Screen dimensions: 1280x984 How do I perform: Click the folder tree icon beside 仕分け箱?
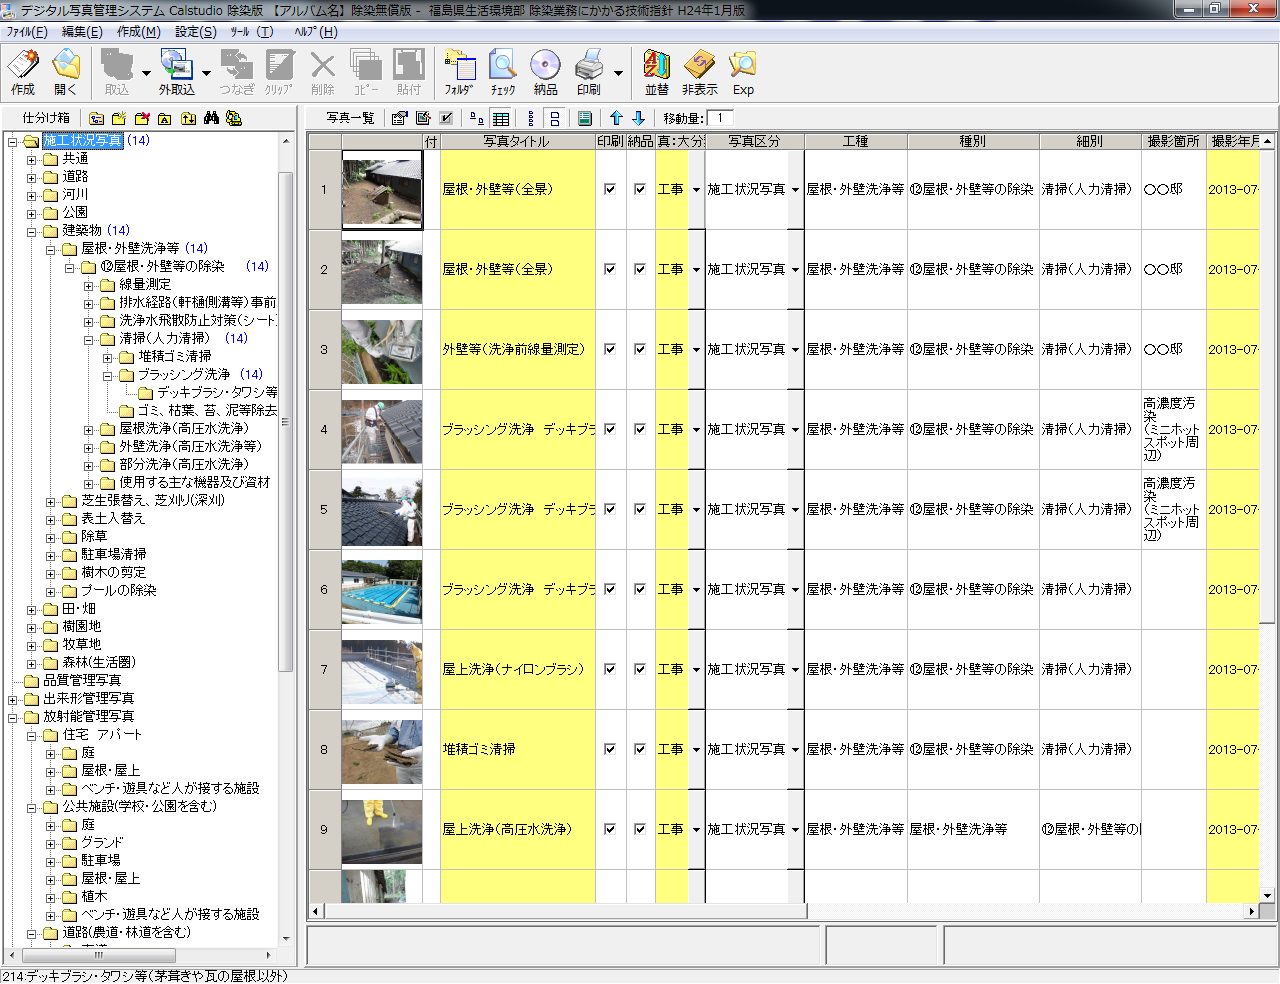pos(96,118)
